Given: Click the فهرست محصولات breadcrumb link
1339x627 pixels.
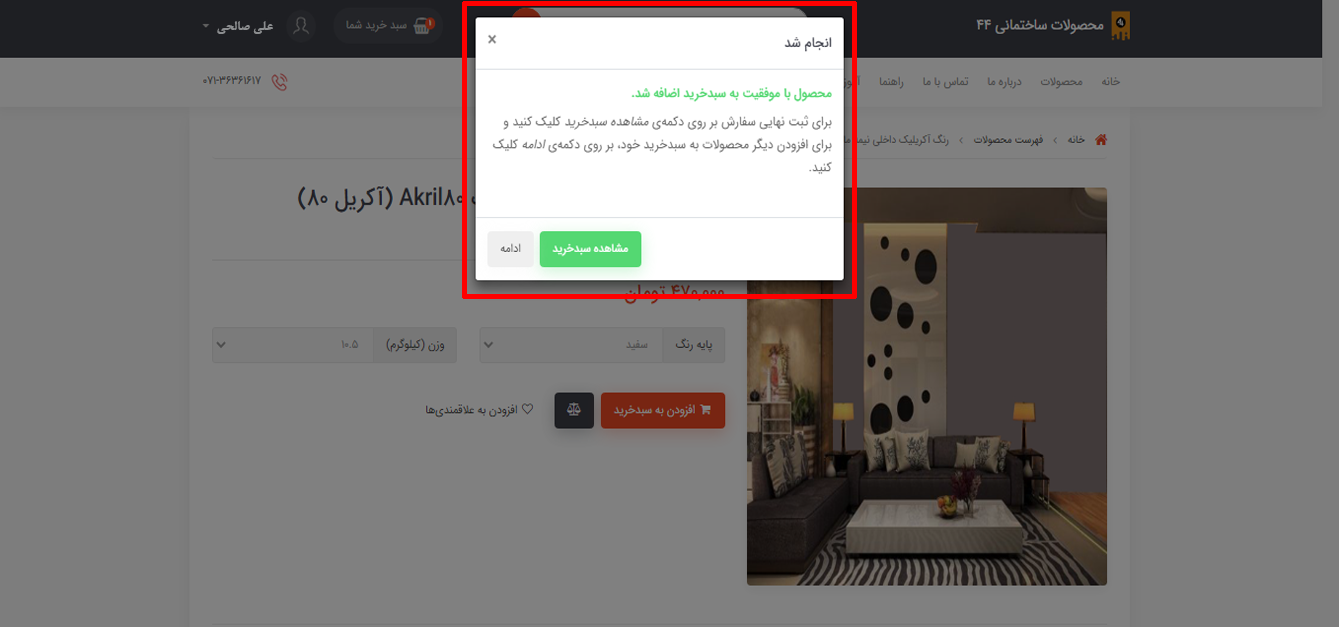Looking at the screenshot, I should [x=1008, y=140].
